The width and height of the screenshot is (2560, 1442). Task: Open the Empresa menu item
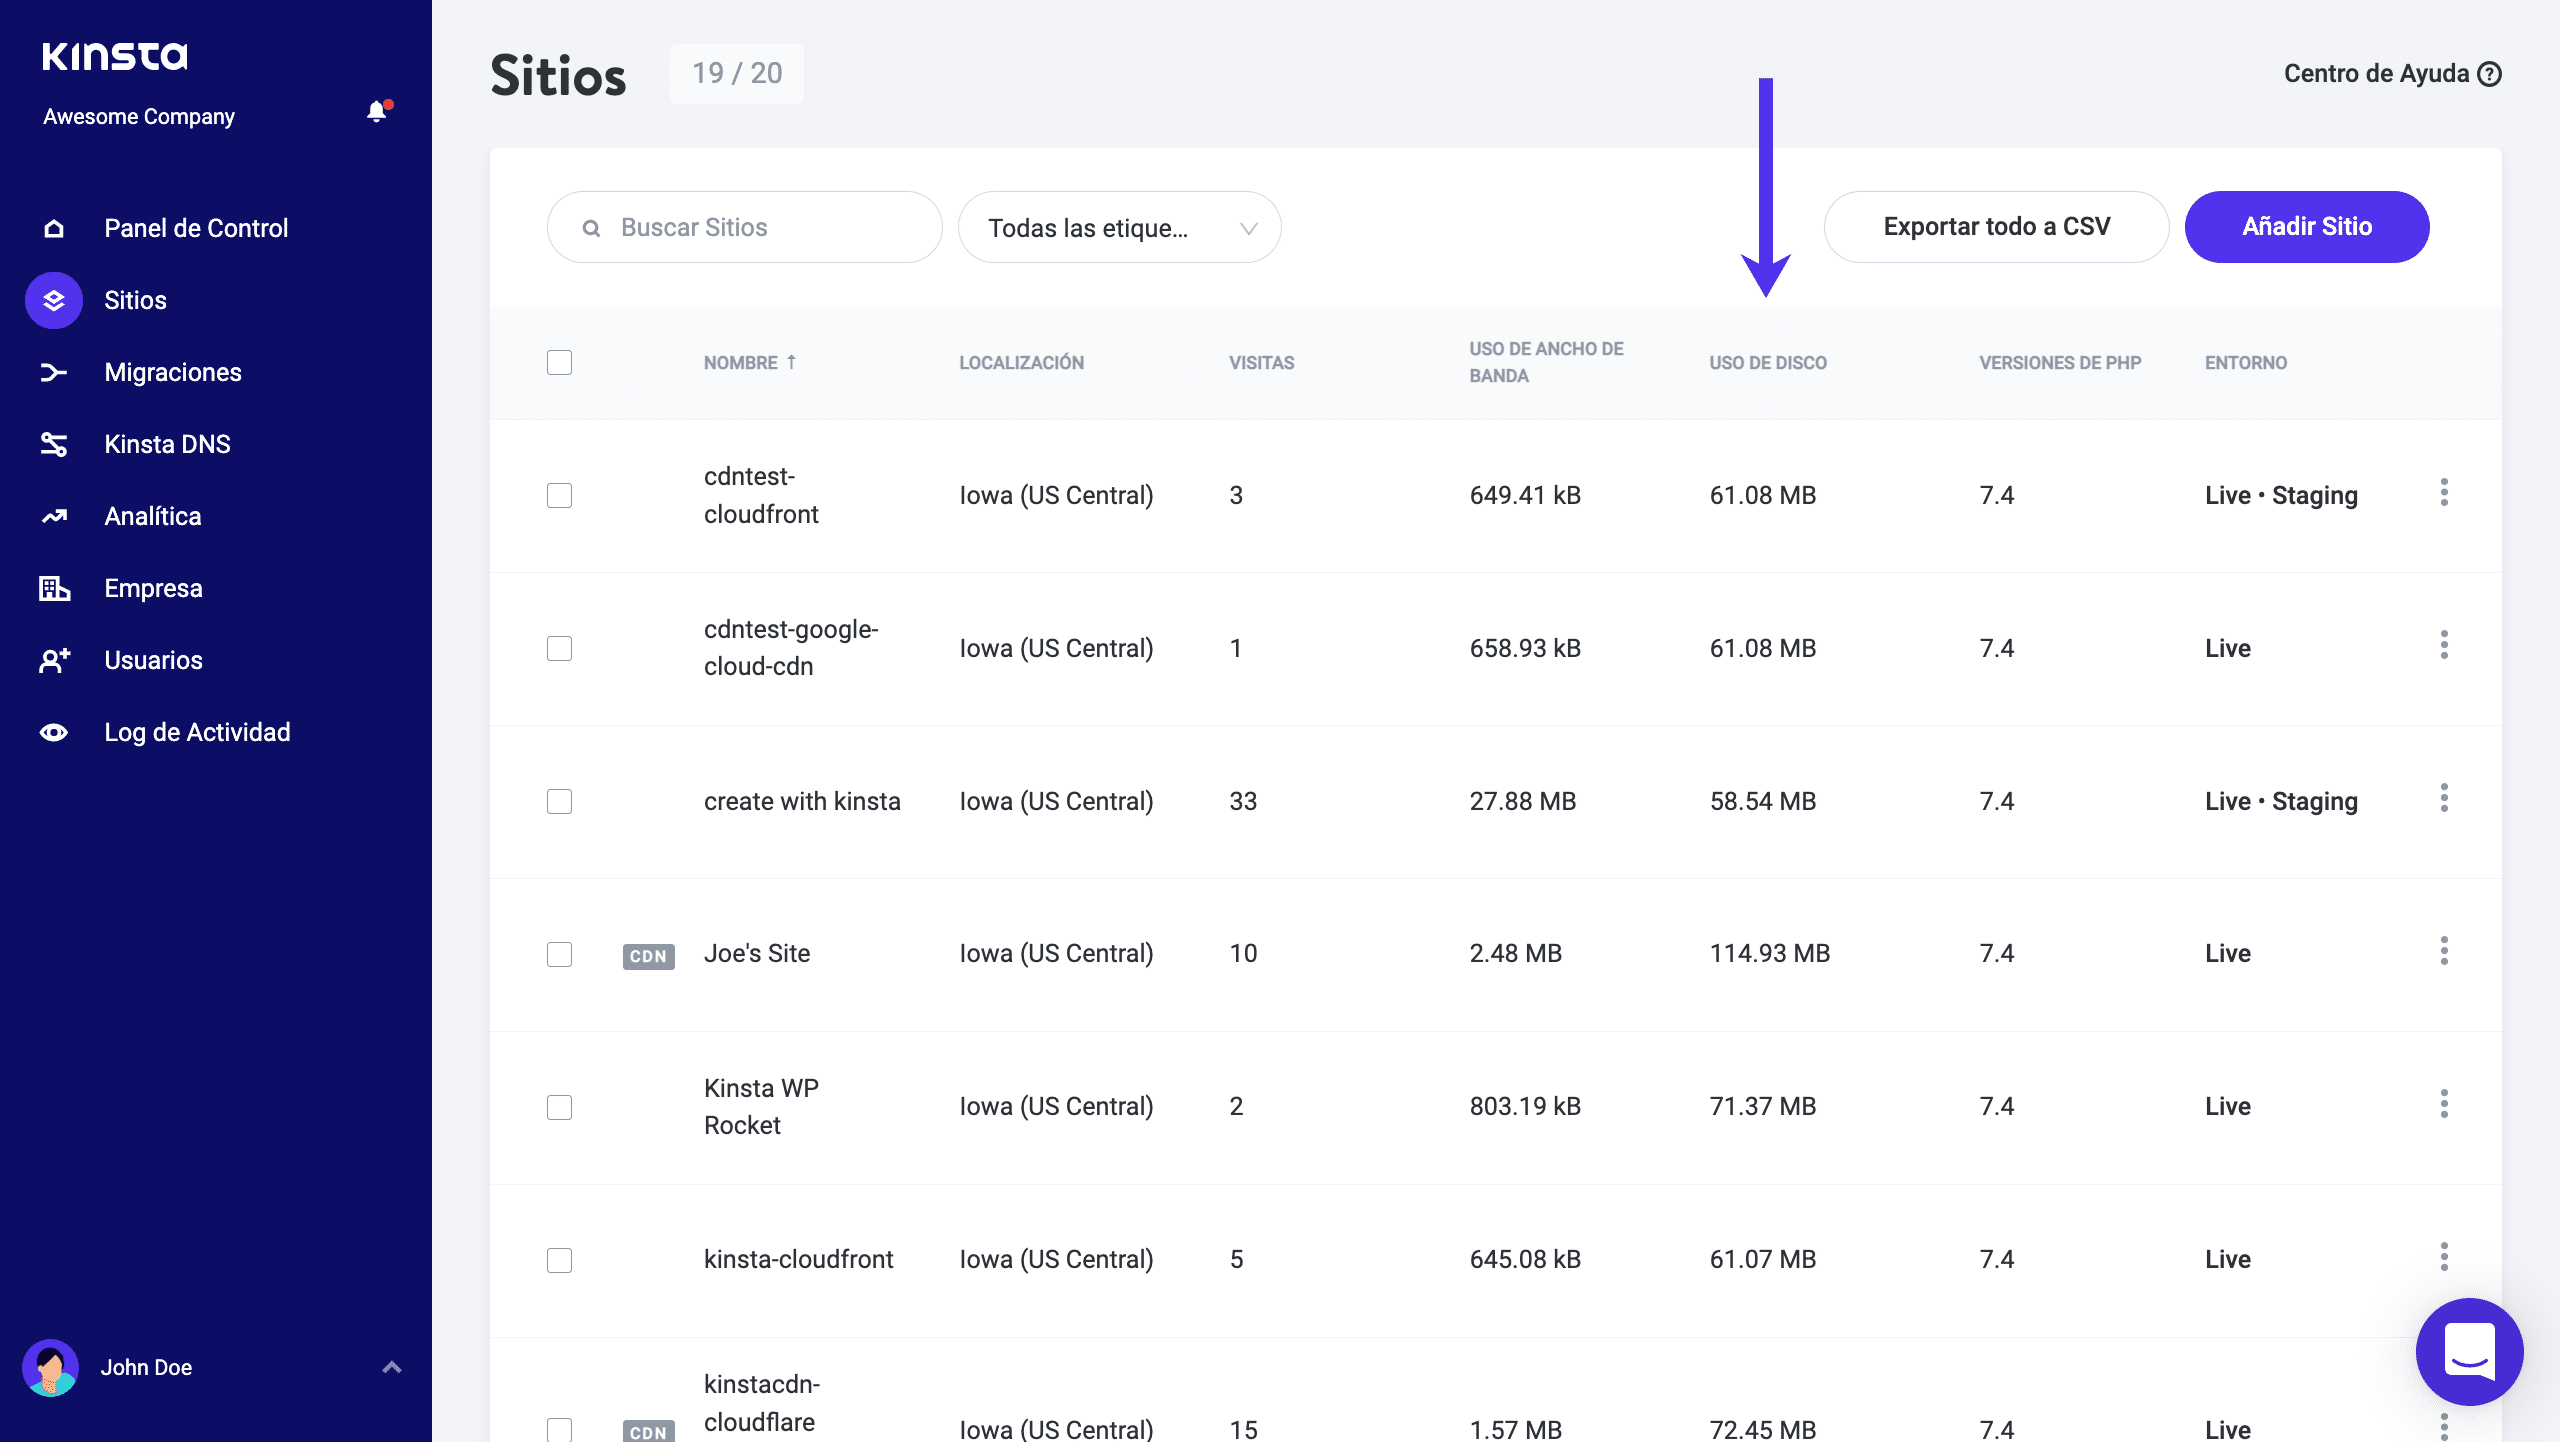click(153, 588)
